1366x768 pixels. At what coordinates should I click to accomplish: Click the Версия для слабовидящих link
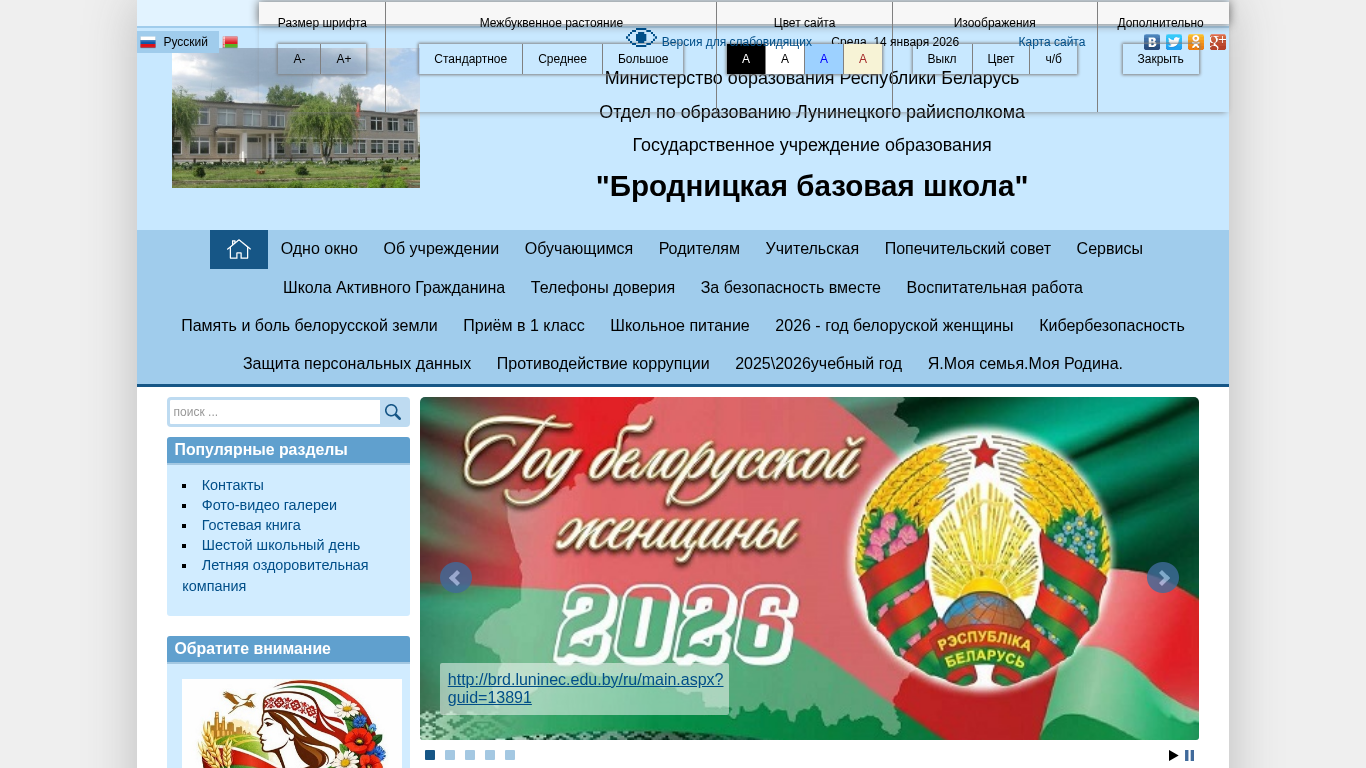[737, 42]
